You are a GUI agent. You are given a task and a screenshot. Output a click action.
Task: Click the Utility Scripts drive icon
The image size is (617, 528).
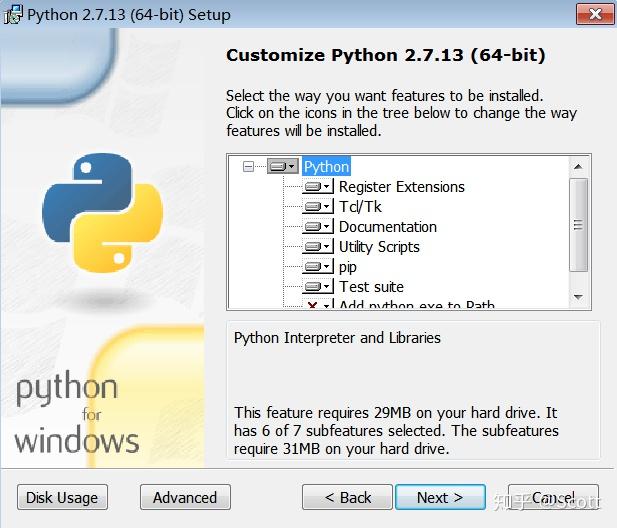tap(318, 247)
